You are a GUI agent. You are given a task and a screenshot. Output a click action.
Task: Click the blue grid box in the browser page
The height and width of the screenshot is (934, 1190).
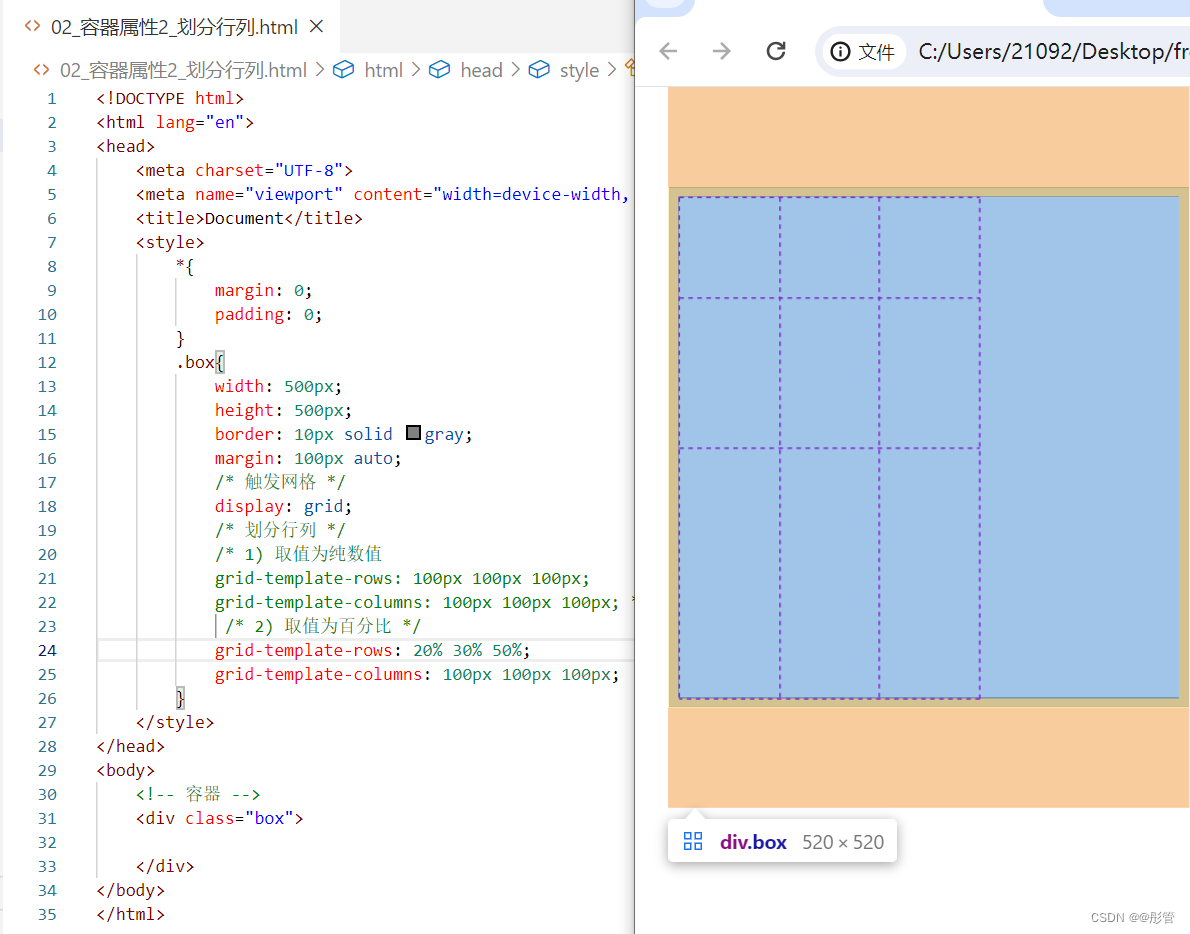click(928, 447)
